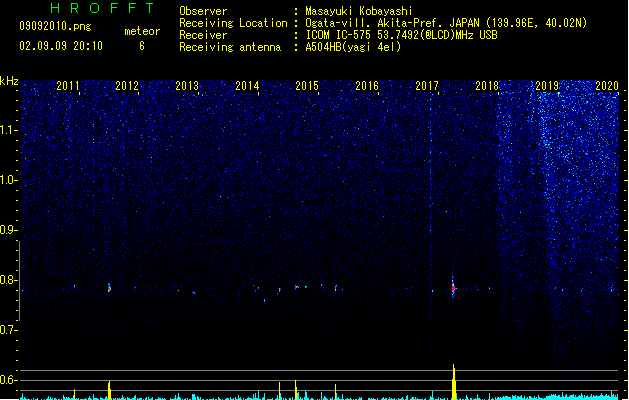Screen dimensions: 629x400
Task: Click the A504HB(yagi 4el) antenna text
Action: tap(353, 47)
